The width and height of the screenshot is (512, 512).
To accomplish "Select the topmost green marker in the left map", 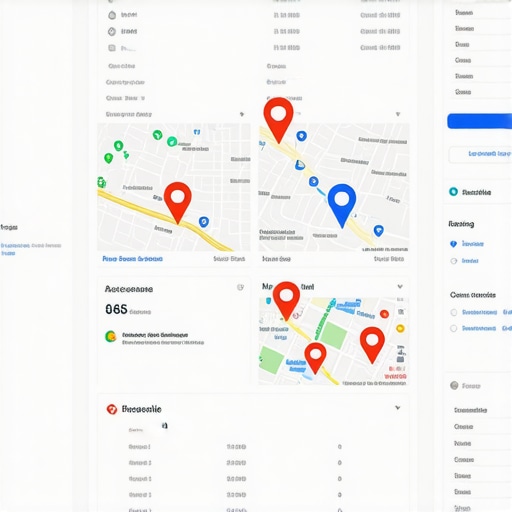I will pyautogui.click(x=157, y=135).
